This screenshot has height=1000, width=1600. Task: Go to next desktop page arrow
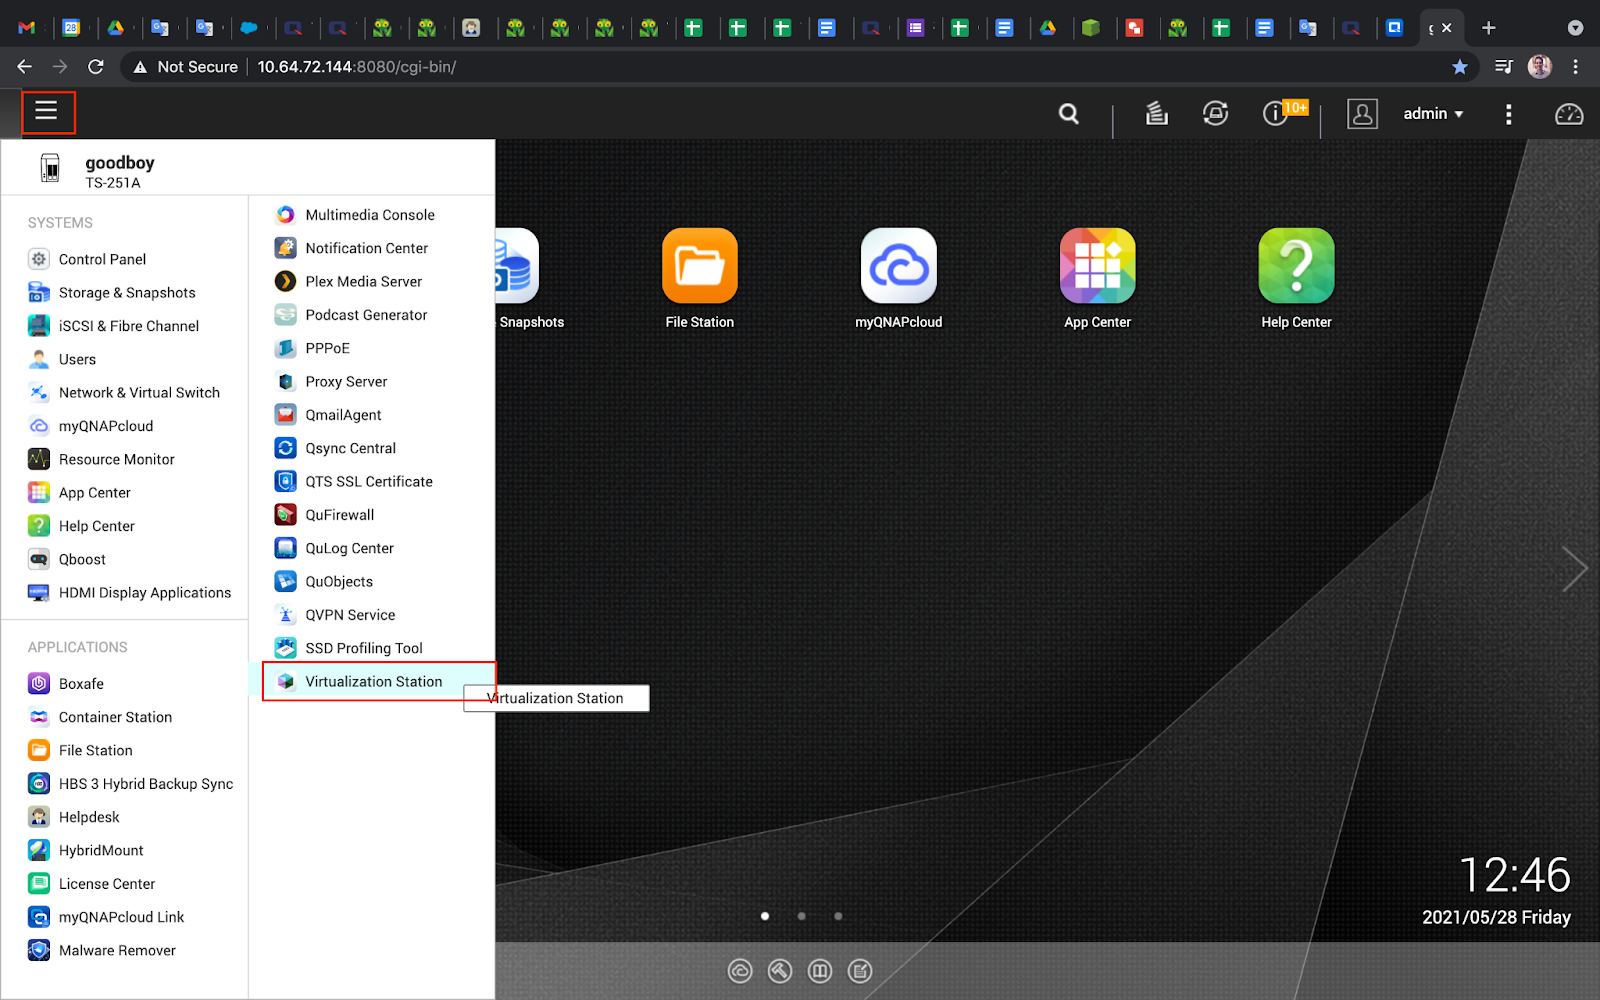coord(1574,570)
